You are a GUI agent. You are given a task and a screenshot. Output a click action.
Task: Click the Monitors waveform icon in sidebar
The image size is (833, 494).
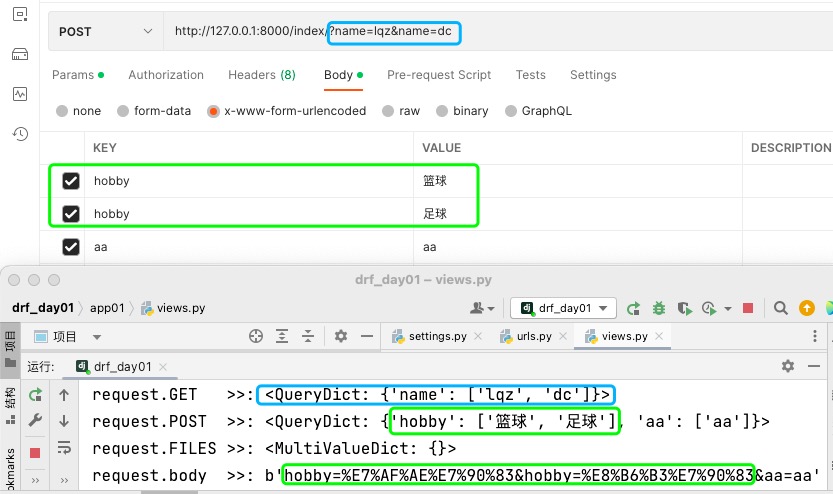click(19, 94)
